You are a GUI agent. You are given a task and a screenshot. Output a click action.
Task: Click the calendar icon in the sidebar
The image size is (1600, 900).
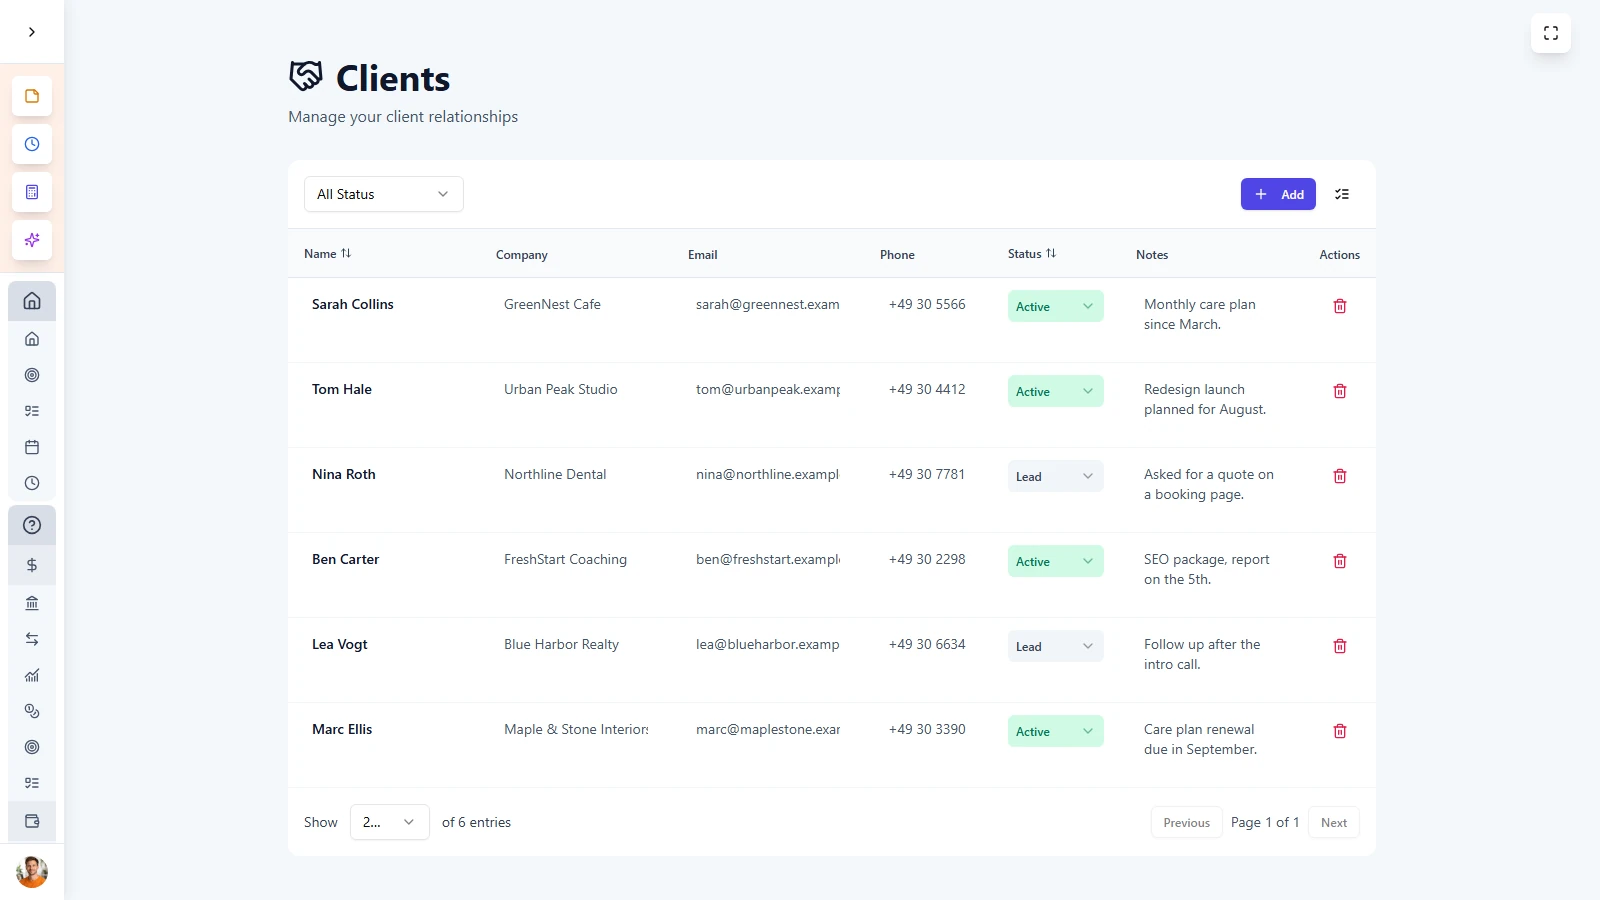tap(32, 447)
